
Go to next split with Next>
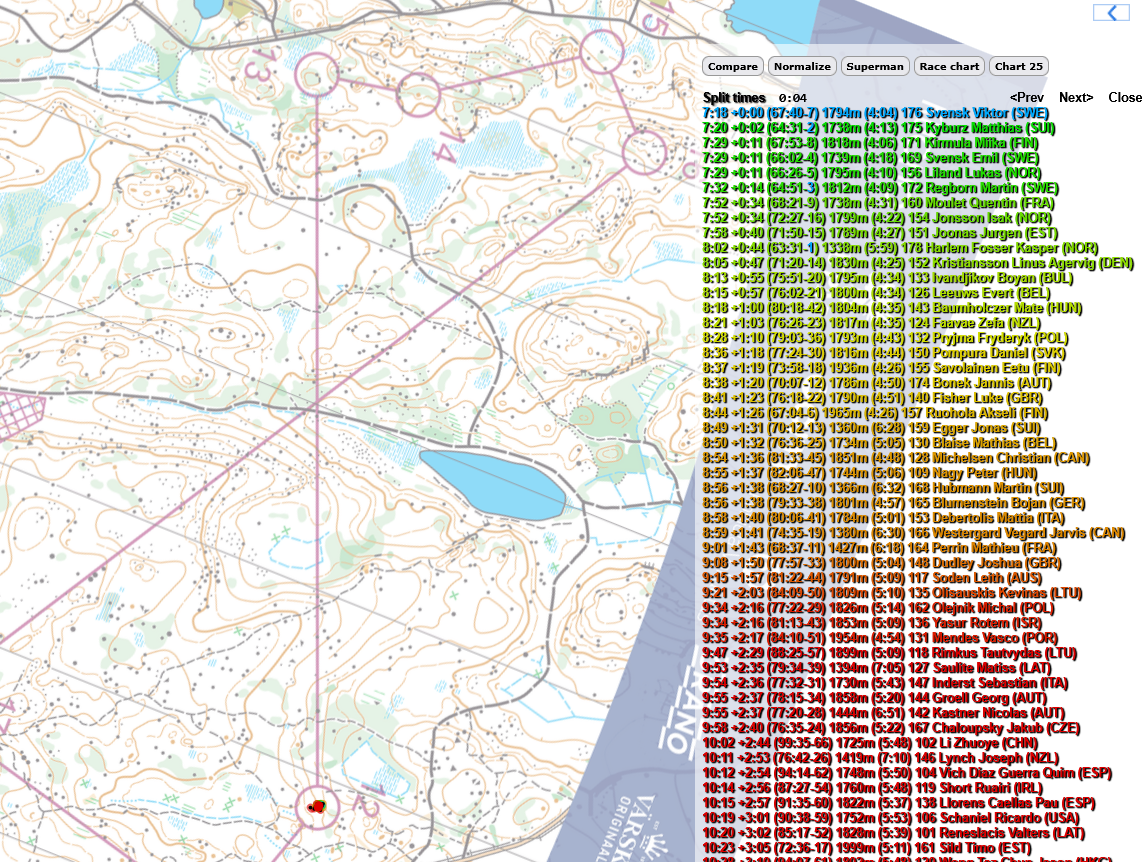pyautogui.click(x=1076, y=98)
